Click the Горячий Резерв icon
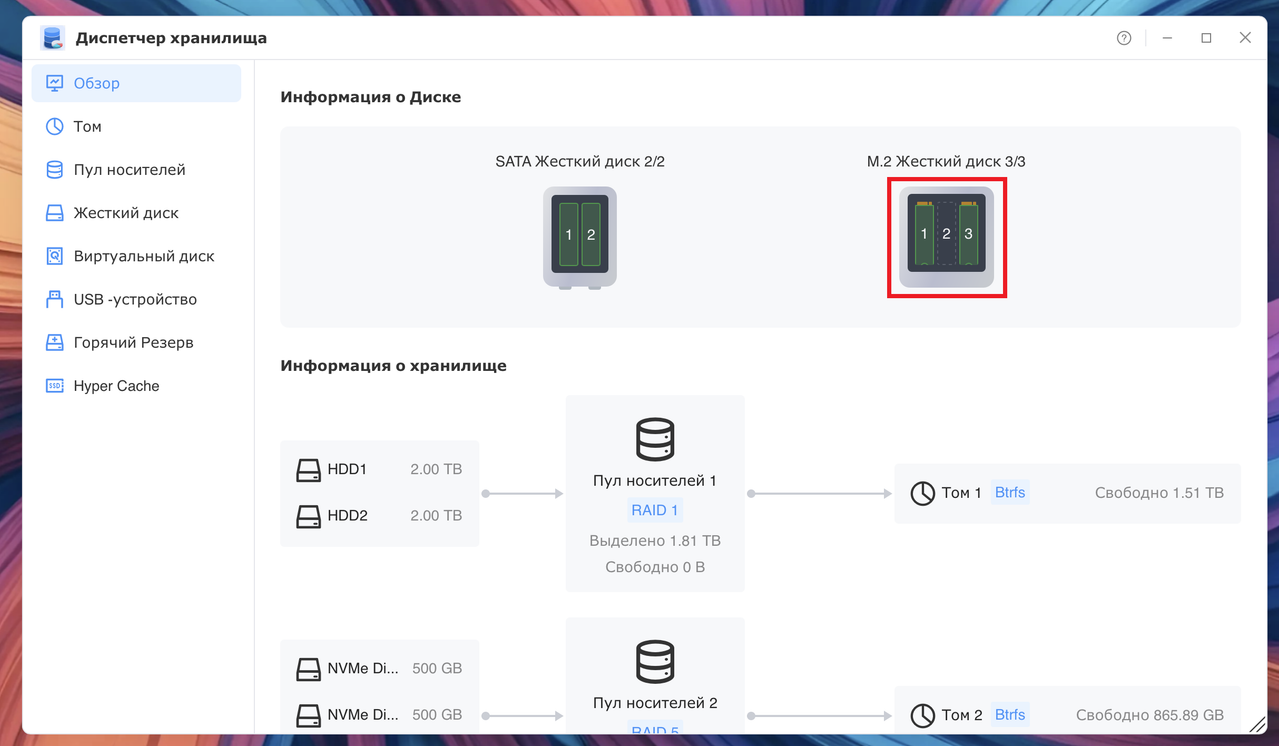1279x746 pixels. click(x=55, y=342)
